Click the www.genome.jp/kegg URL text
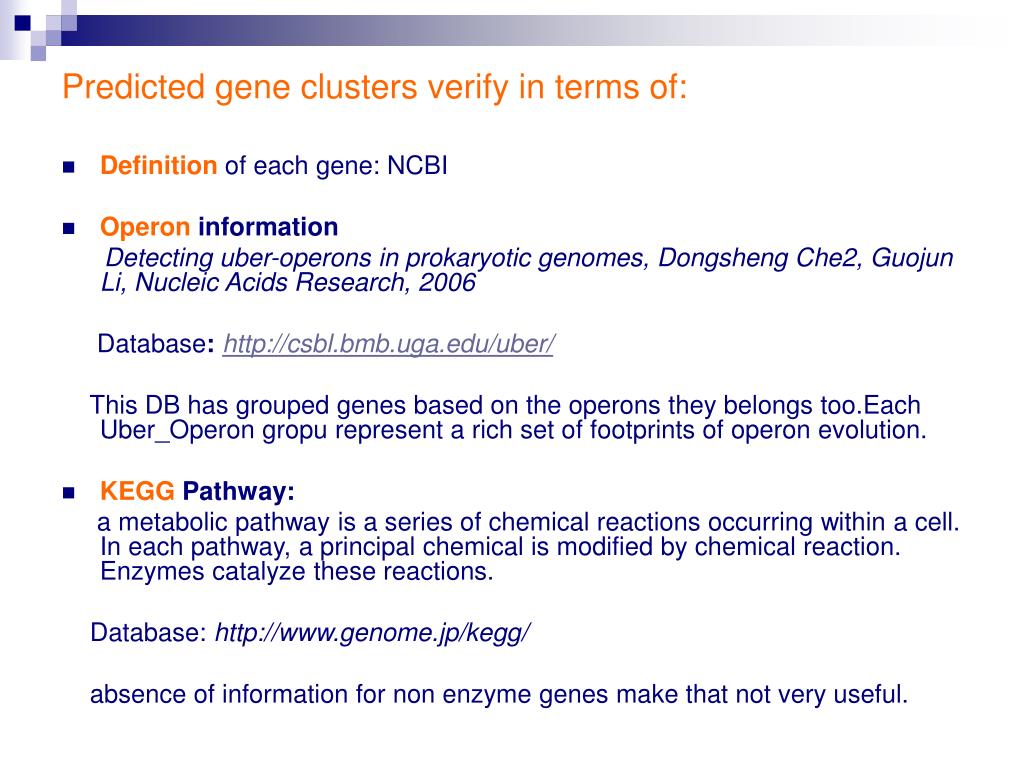This screenshot has height=768, width=1024. 373,633
